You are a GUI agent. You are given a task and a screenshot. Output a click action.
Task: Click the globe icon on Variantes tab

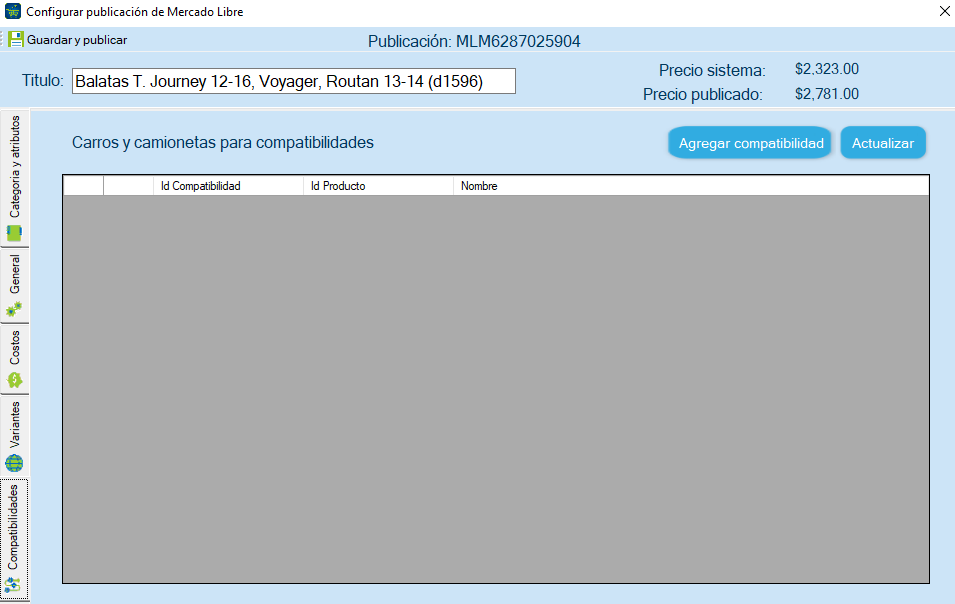pyautogui.click(x=14, y=463)
